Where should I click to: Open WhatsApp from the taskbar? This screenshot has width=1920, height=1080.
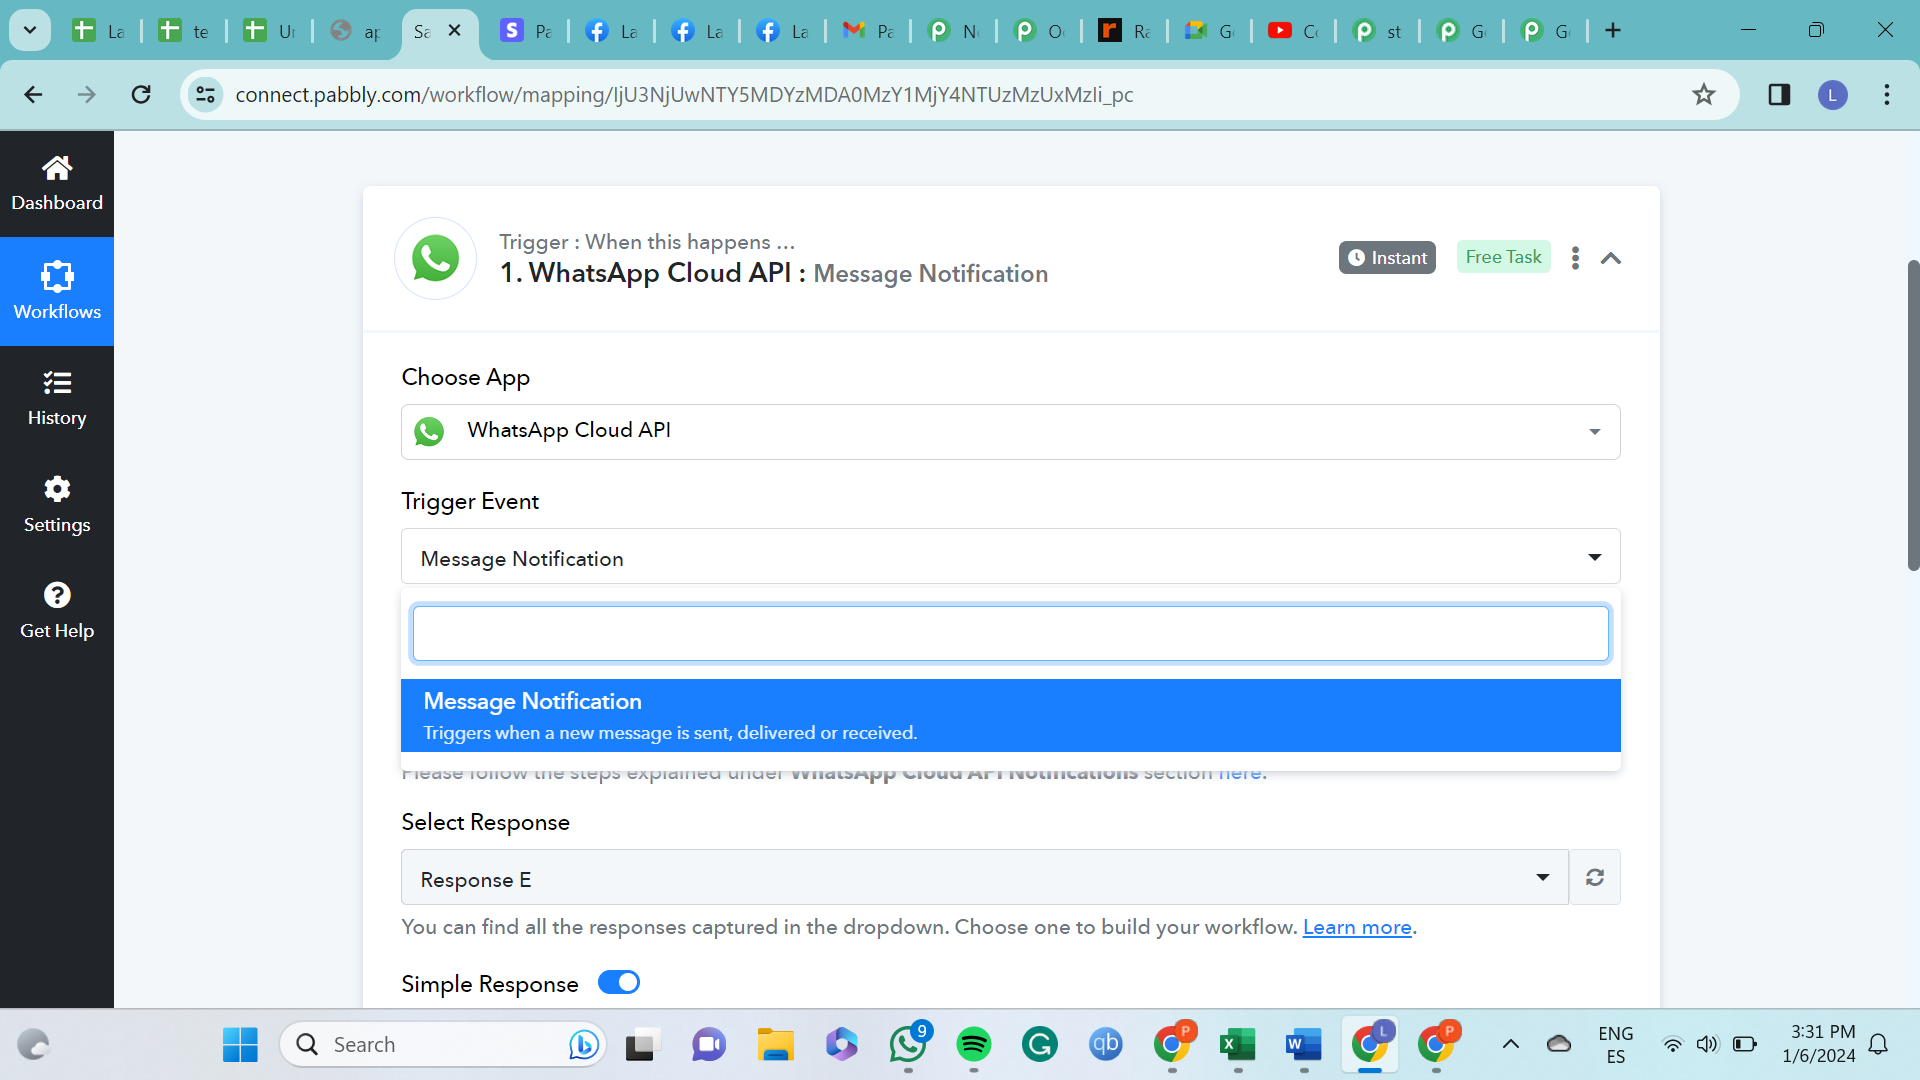(908, 1045)
